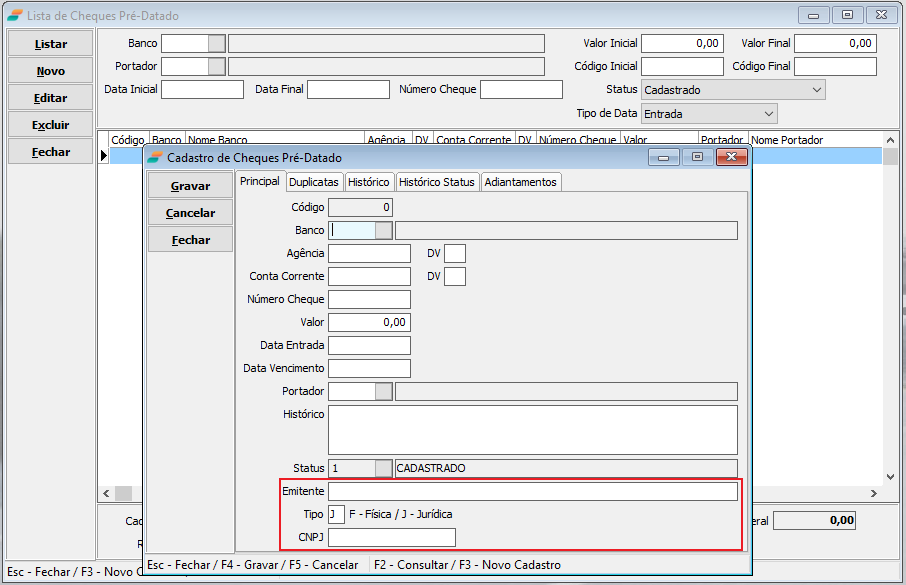Click the Portador lookup button in the list filter

[216, 66]
